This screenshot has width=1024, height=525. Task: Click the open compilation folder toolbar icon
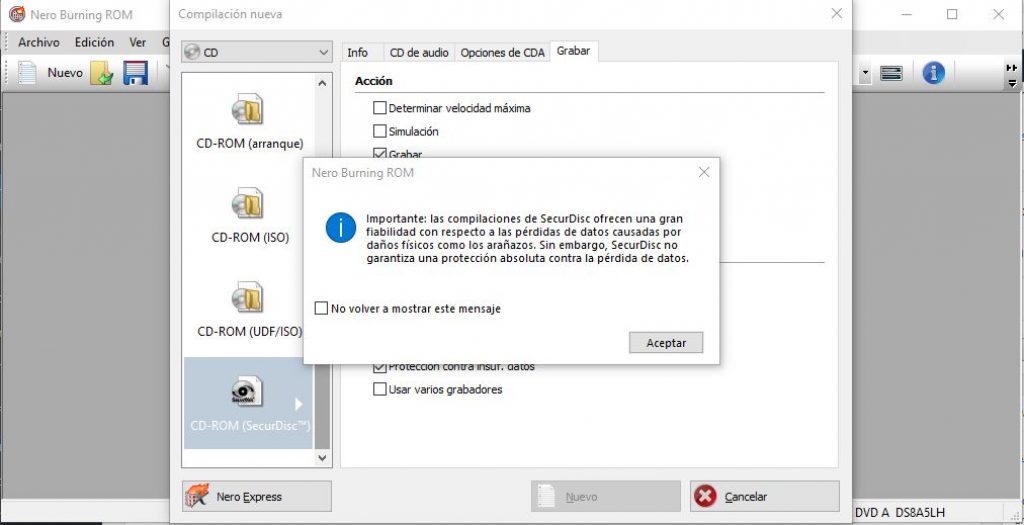[103, 73]
